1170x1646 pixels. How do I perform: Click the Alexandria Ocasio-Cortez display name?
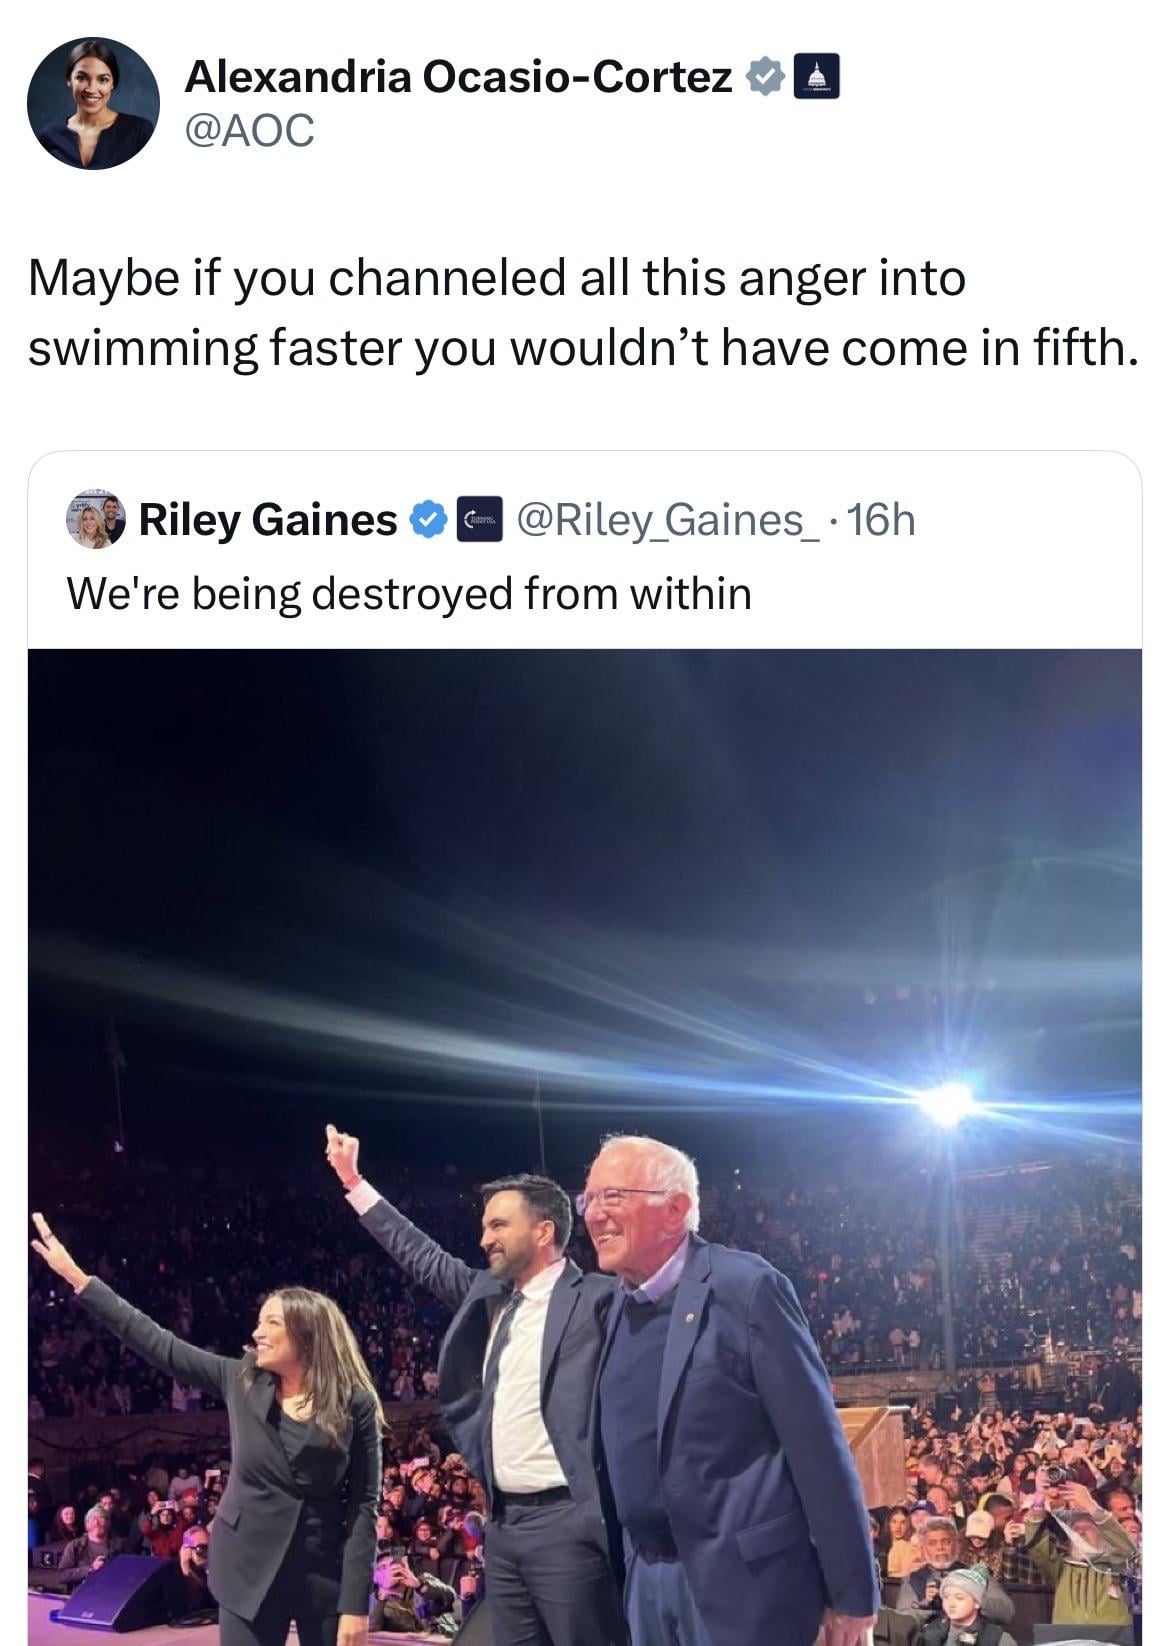pyautogui.click(x=458, y=76)
